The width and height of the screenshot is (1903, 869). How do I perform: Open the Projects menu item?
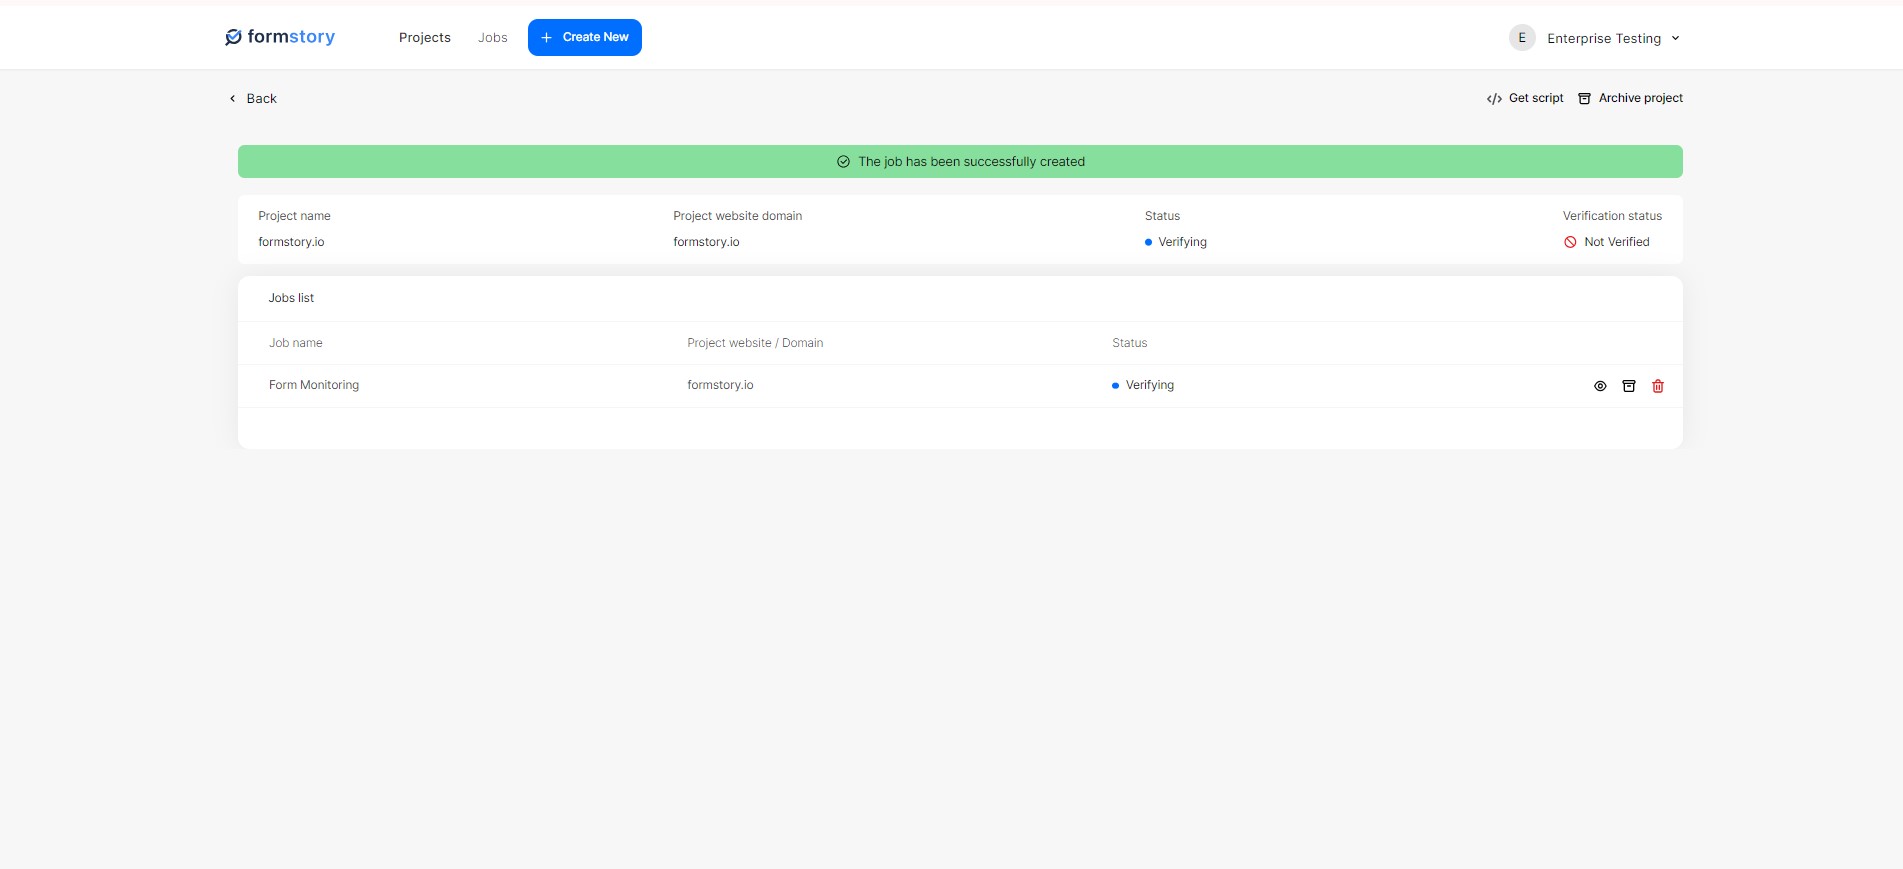pyautogui.click(x=425, y=38)
